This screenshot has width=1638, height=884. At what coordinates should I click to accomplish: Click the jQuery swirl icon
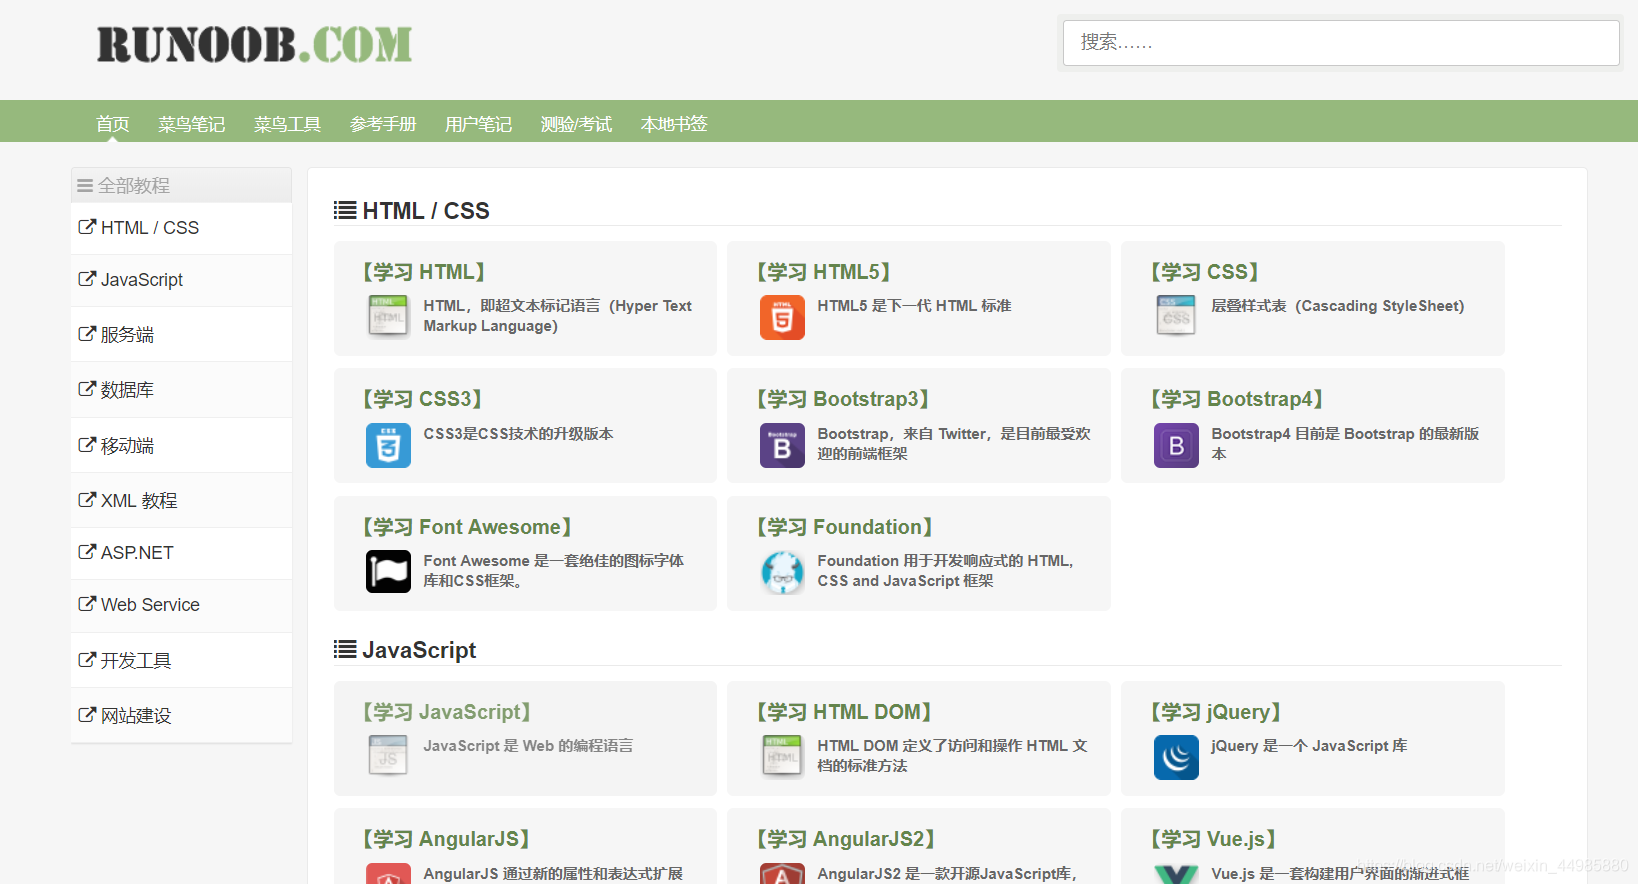point(1176,757)
